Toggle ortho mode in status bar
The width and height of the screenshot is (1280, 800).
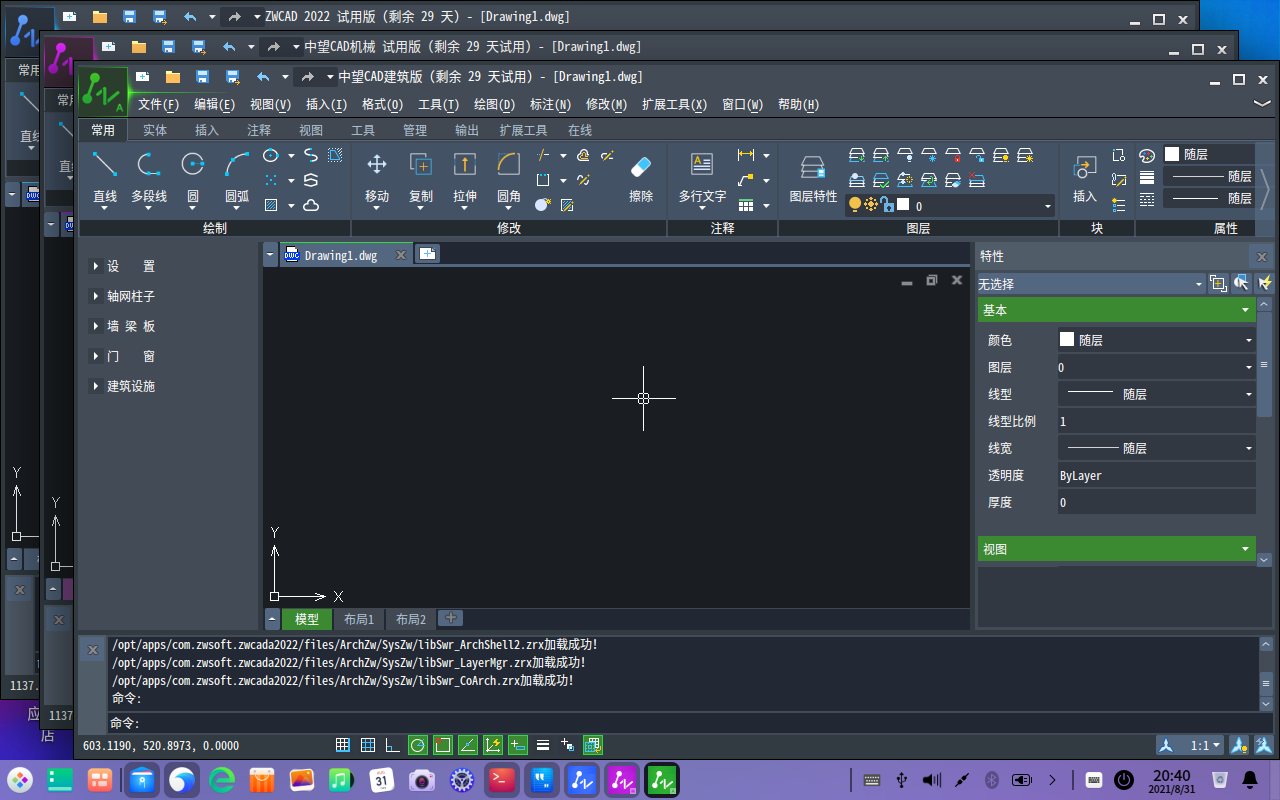pos(393,745)
